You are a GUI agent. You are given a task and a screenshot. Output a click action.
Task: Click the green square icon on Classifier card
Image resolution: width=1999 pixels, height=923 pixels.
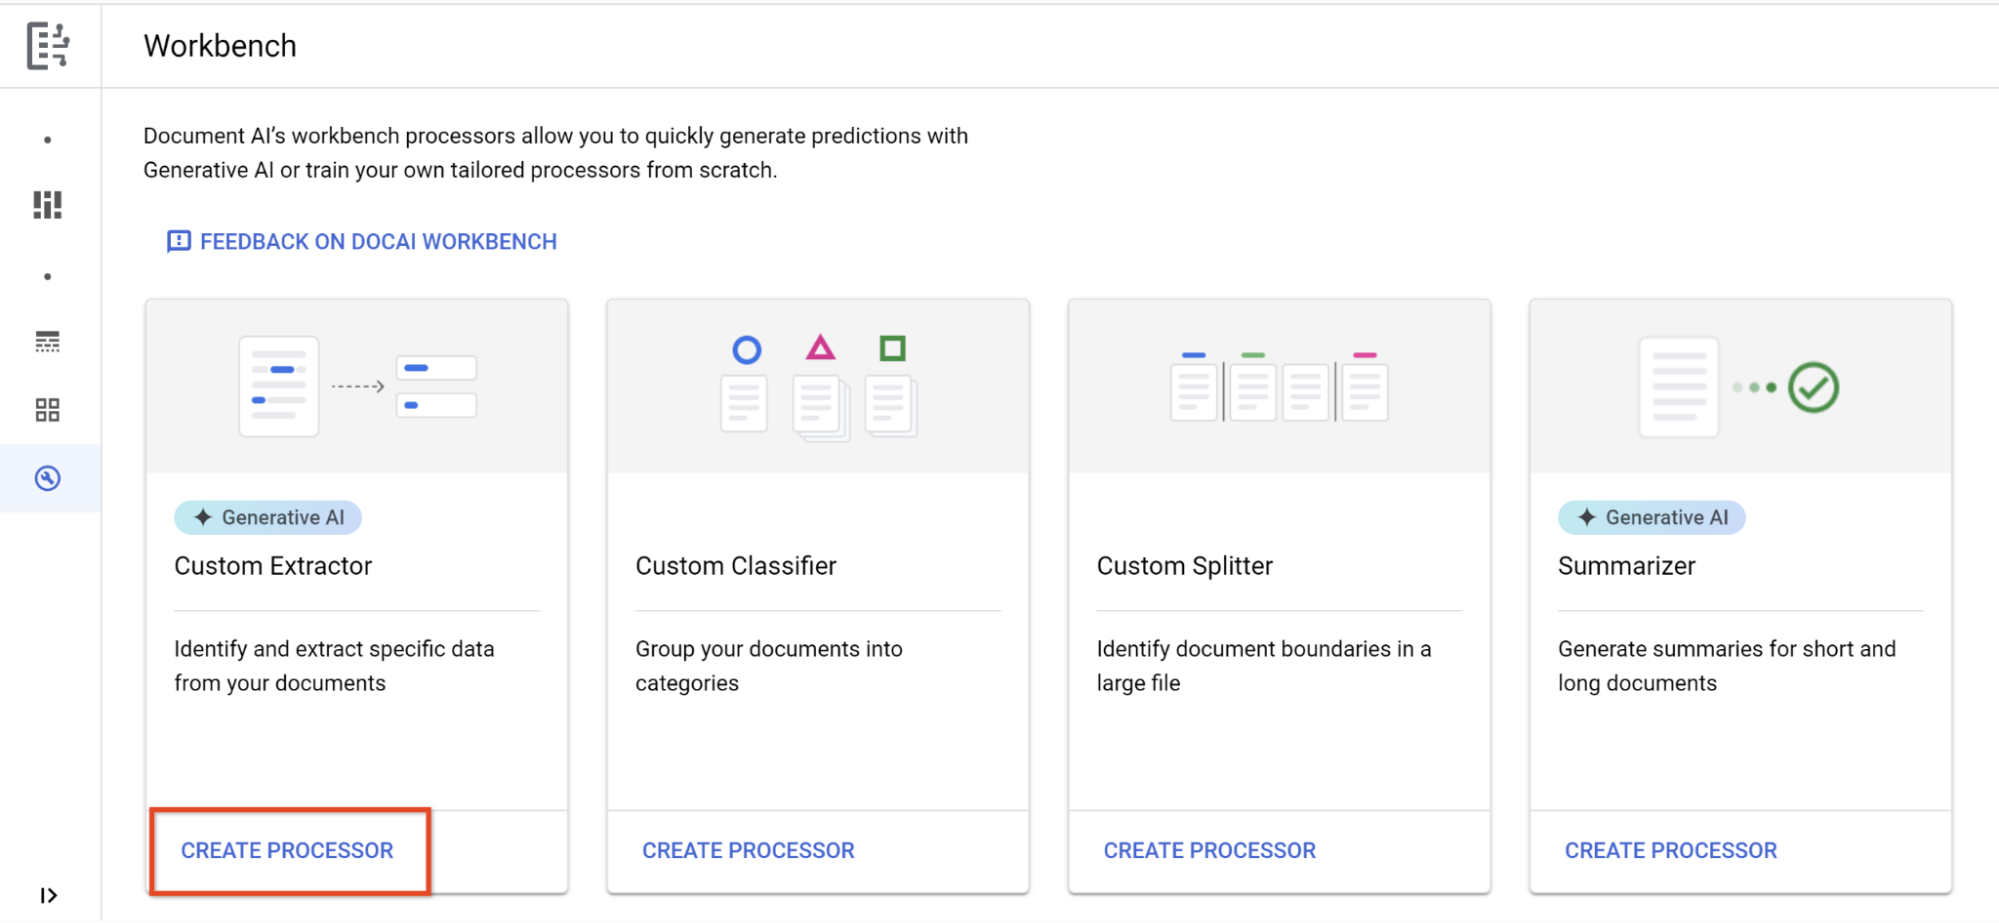(x=892, y=348)
